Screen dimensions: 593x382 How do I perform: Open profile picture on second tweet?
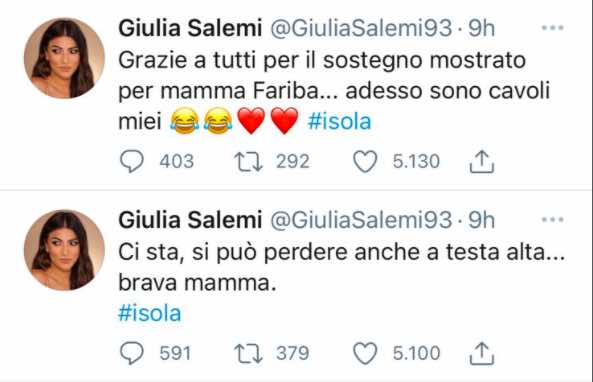[64, 250]
